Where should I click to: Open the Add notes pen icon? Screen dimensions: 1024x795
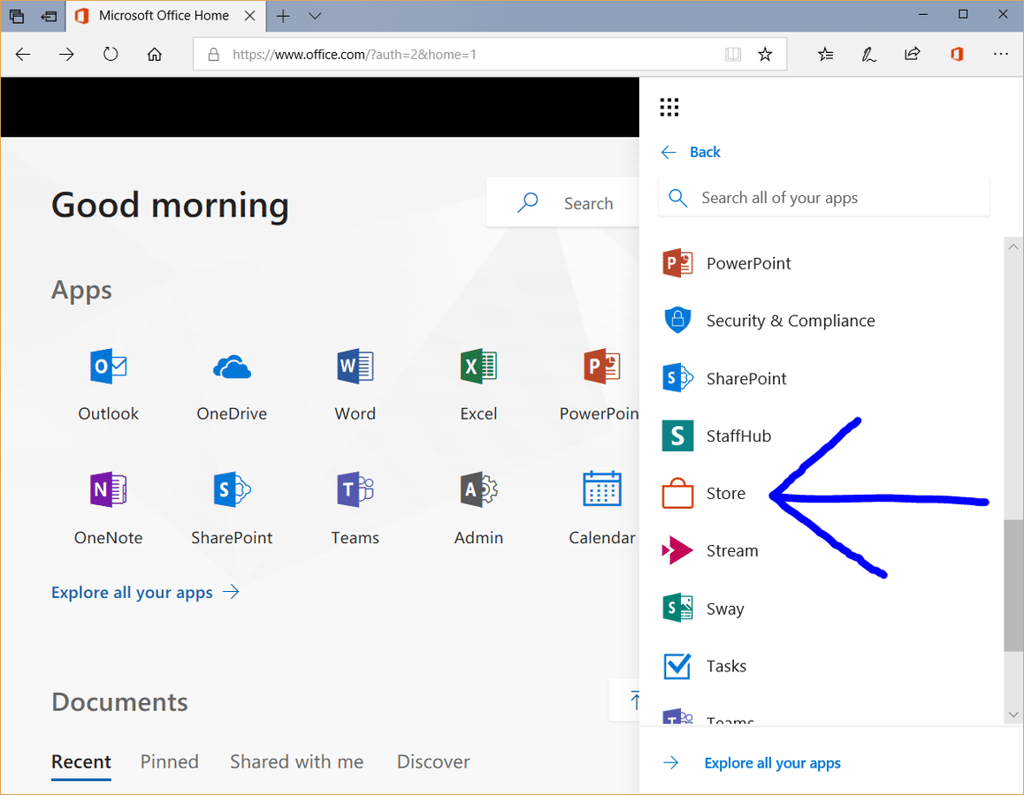[869, 54]
